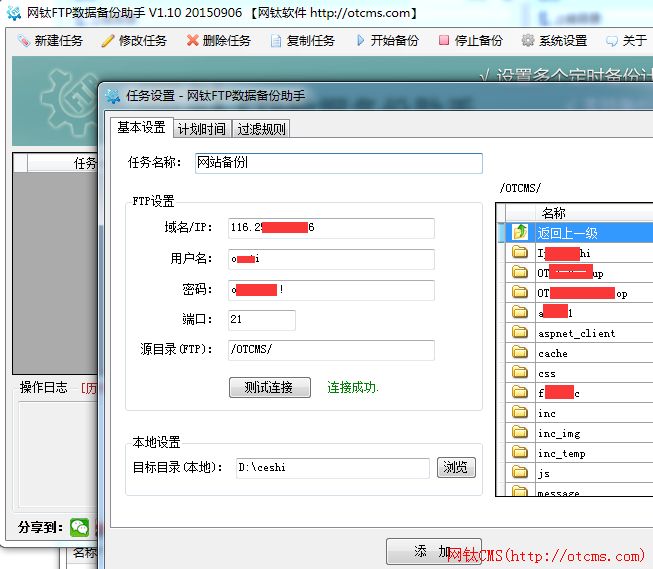Select the js folder name
This screenshot has width=653, height=569.
[543, 474]
